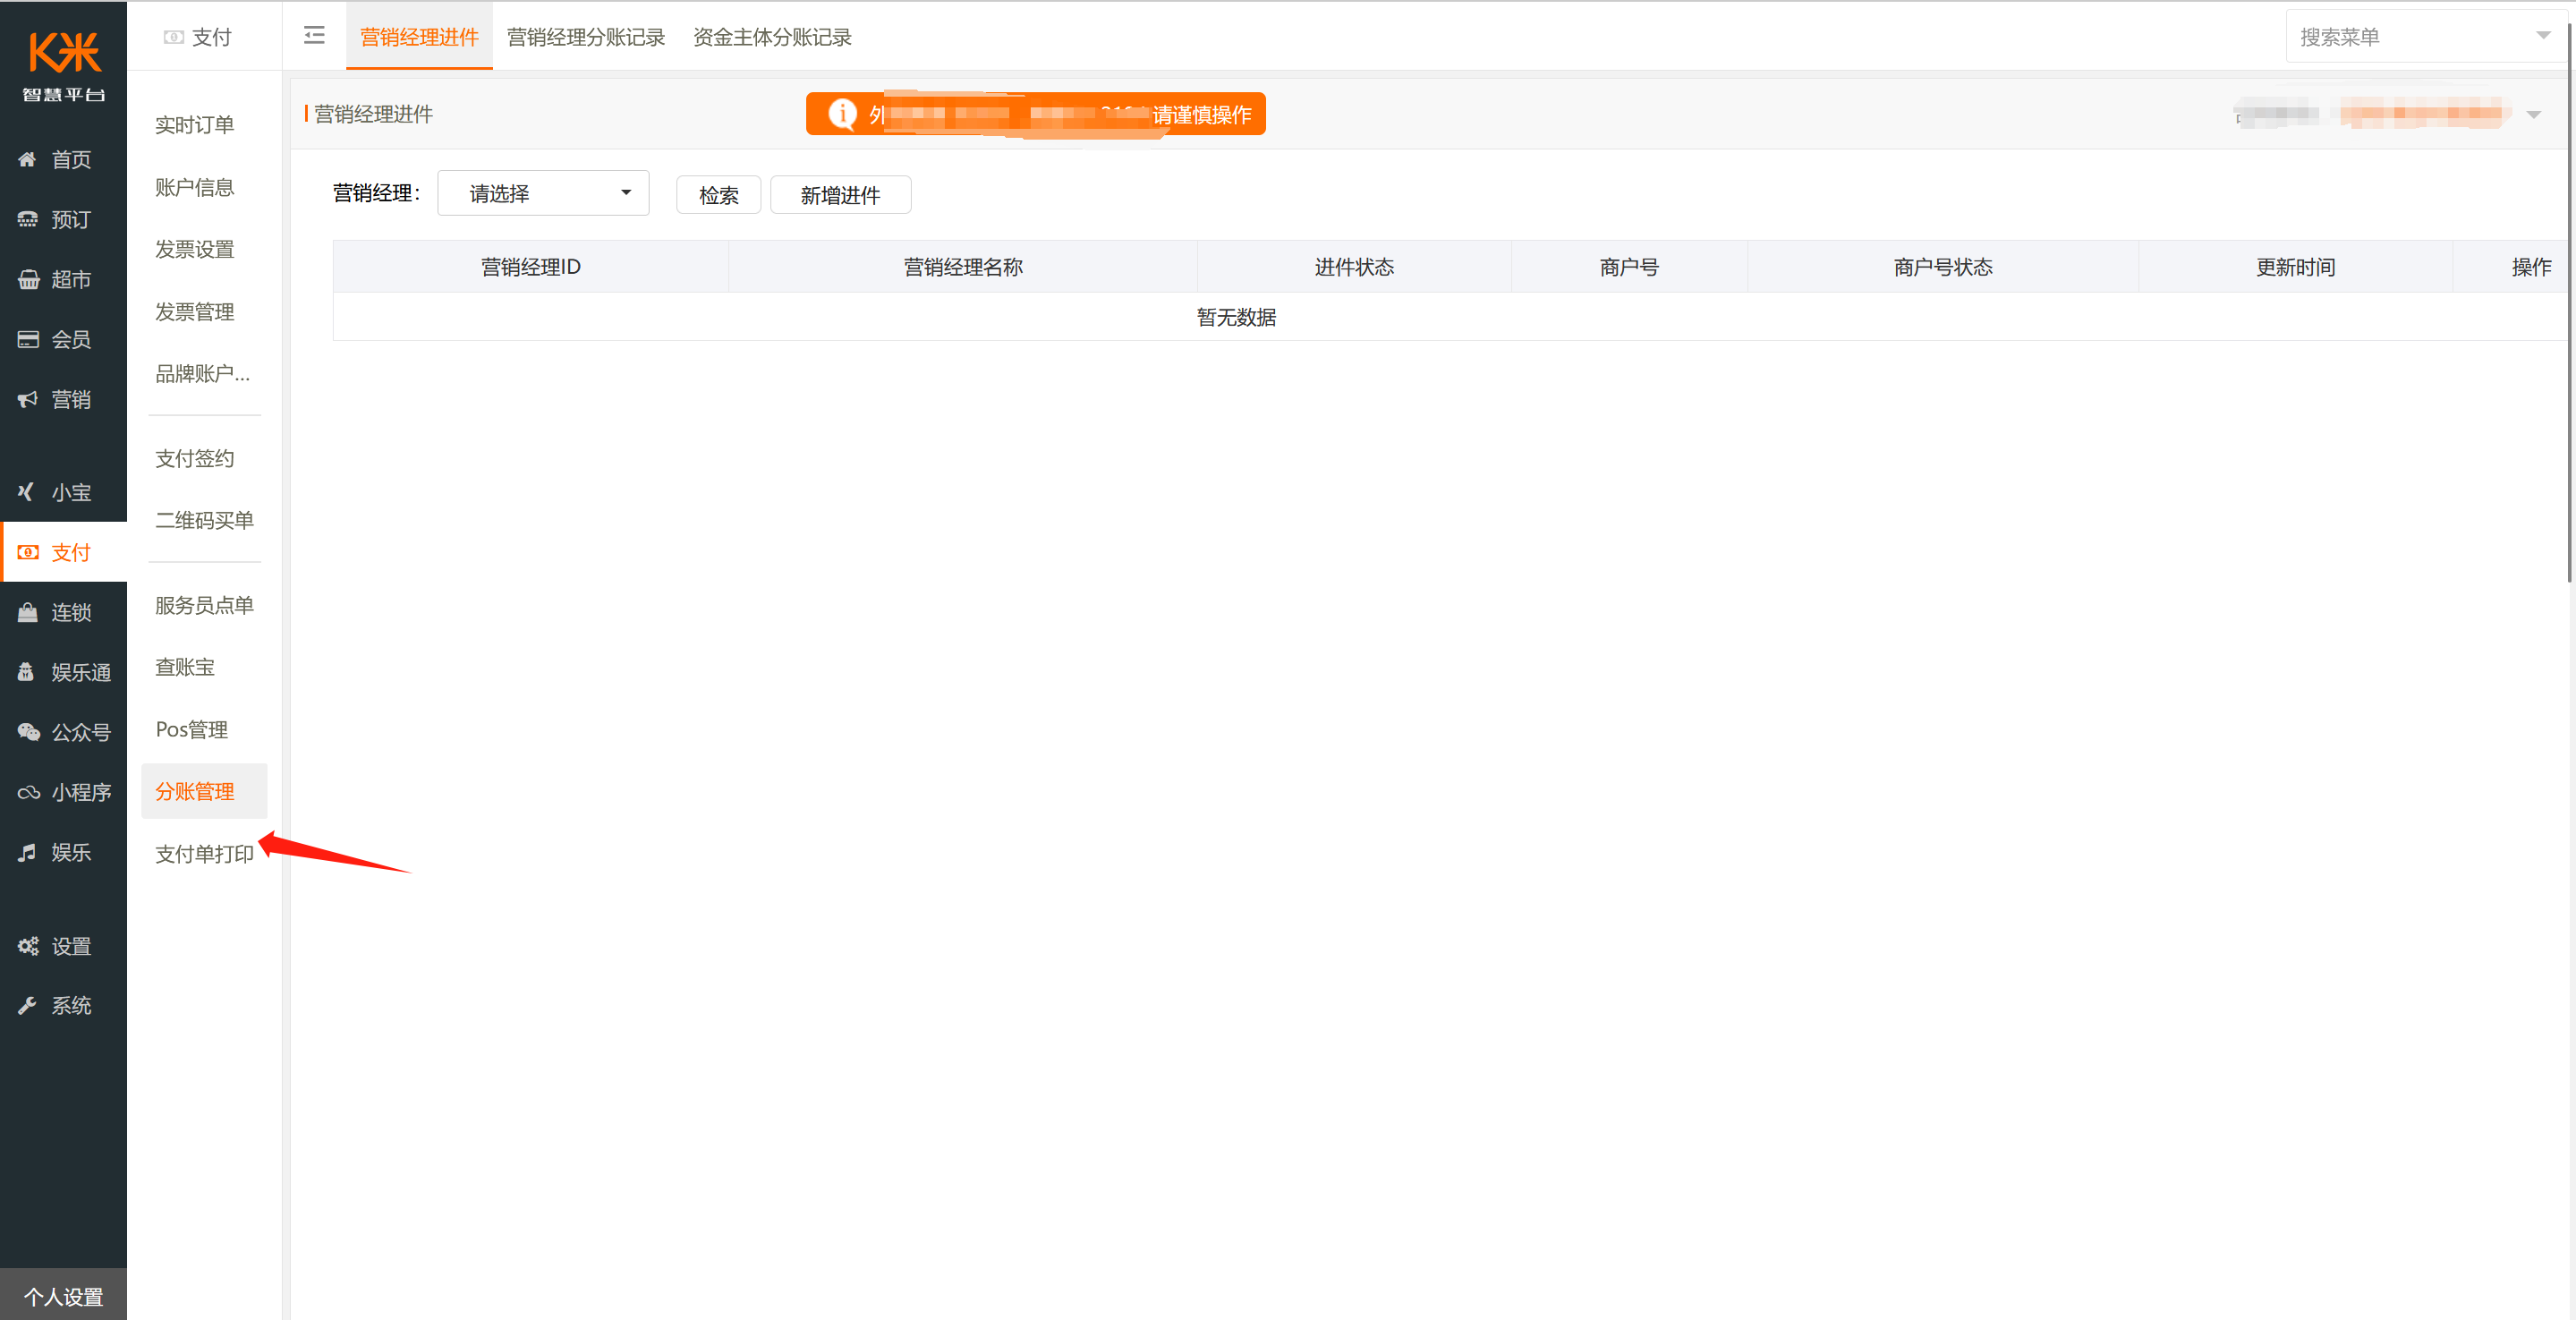
Task: Open 支付签约 submenu item
Action: [195, 458]
